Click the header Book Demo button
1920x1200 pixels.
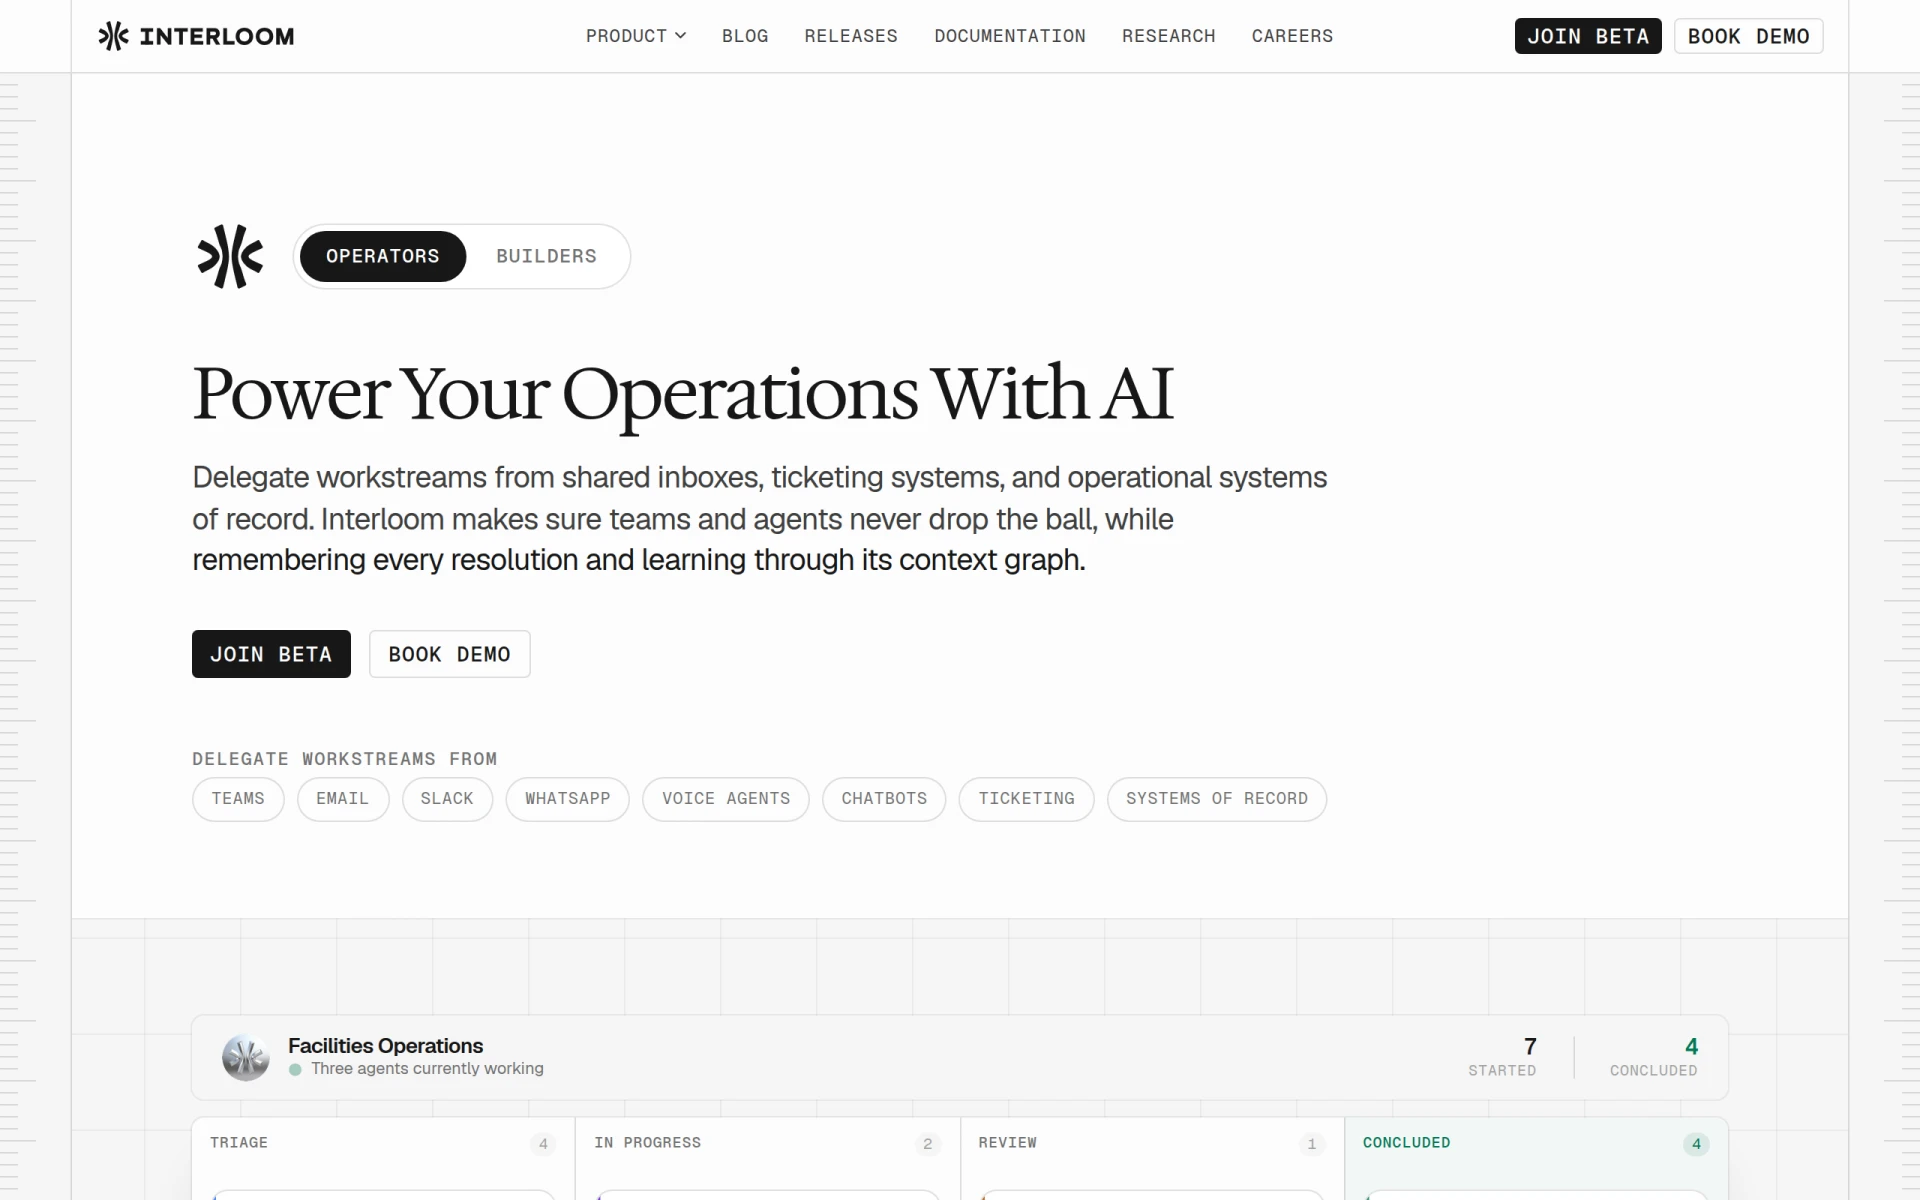click(1749, 36)
